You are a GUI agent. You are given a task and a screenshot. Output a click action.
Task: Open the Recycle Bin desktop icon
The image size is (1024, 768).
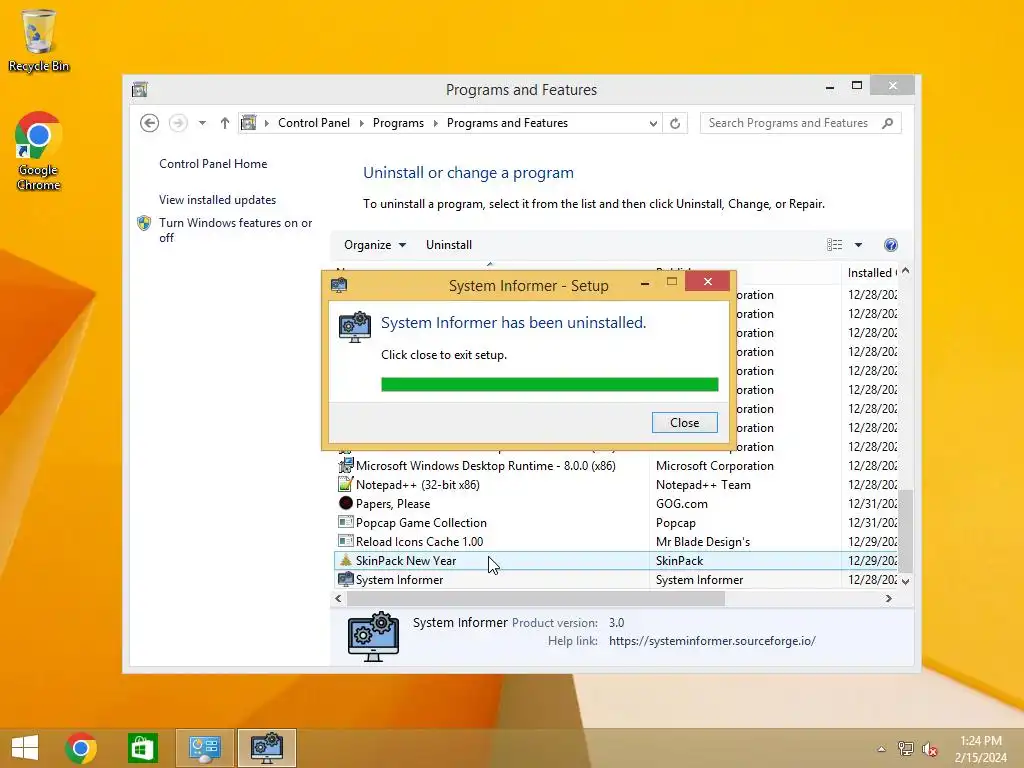point(39,39)
